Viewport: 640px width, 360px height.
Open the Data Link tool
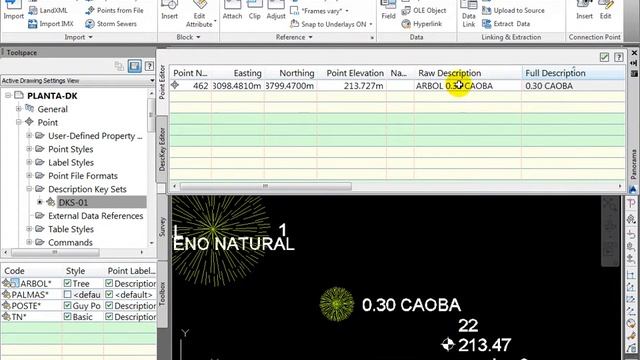click(469, 14)
